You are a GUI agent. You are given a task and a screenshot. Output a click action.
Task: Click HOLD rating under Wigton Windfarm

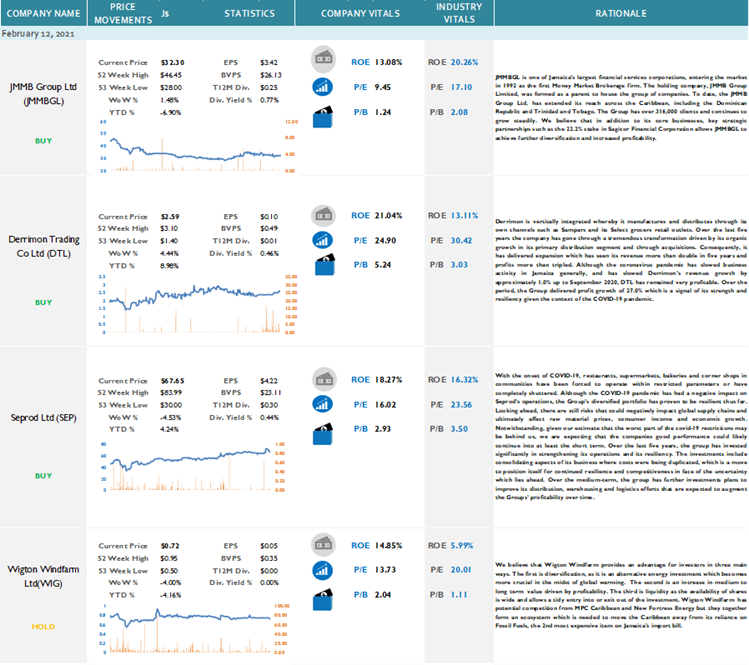43,626
